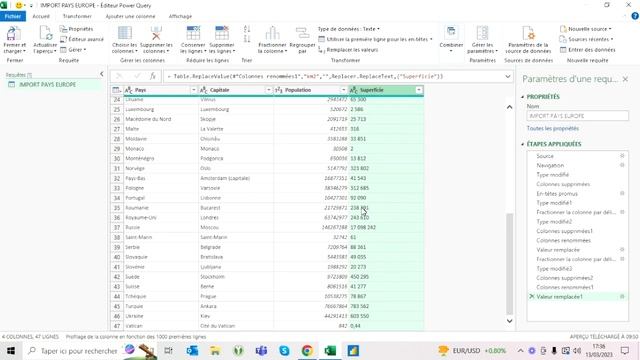Image resolution: width=640 pixels, height=360 pixels.
Task: Click Supprimer les lignes icon
Action: [x=222, y=33]
